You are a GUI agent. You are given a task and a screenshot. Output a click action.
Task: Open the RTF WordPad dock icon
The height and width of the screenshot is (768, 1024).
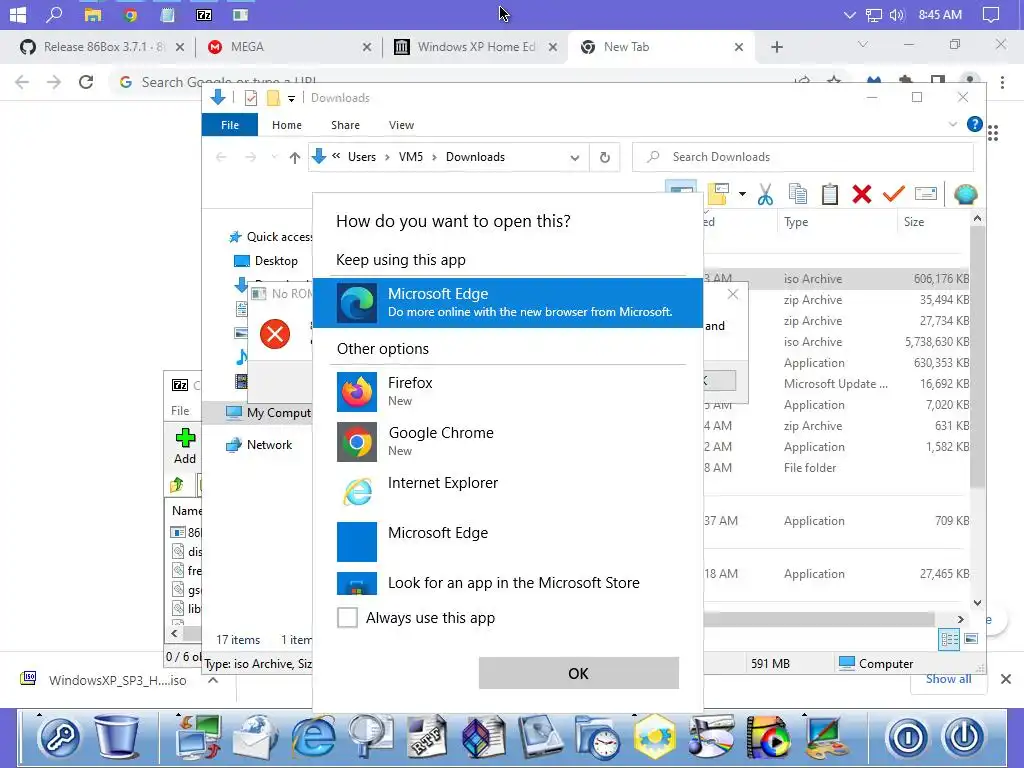tap(427, 737)
